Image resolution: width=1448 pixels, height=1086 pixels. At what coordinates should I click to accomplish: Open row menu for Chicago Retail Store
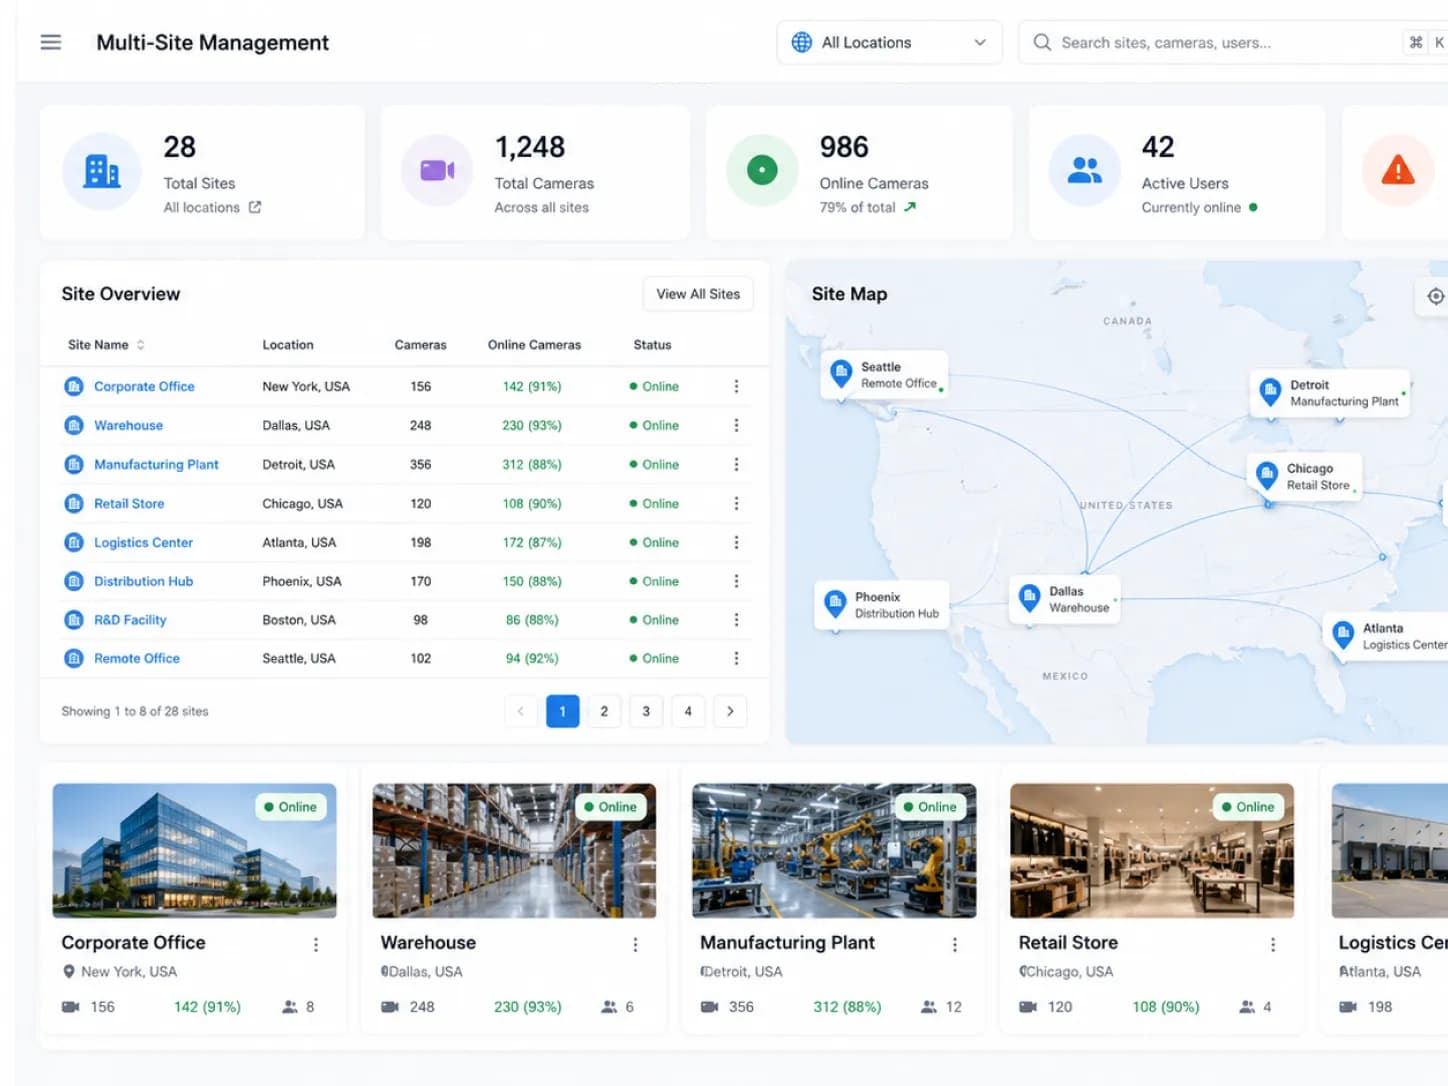[x=736, y=503]
